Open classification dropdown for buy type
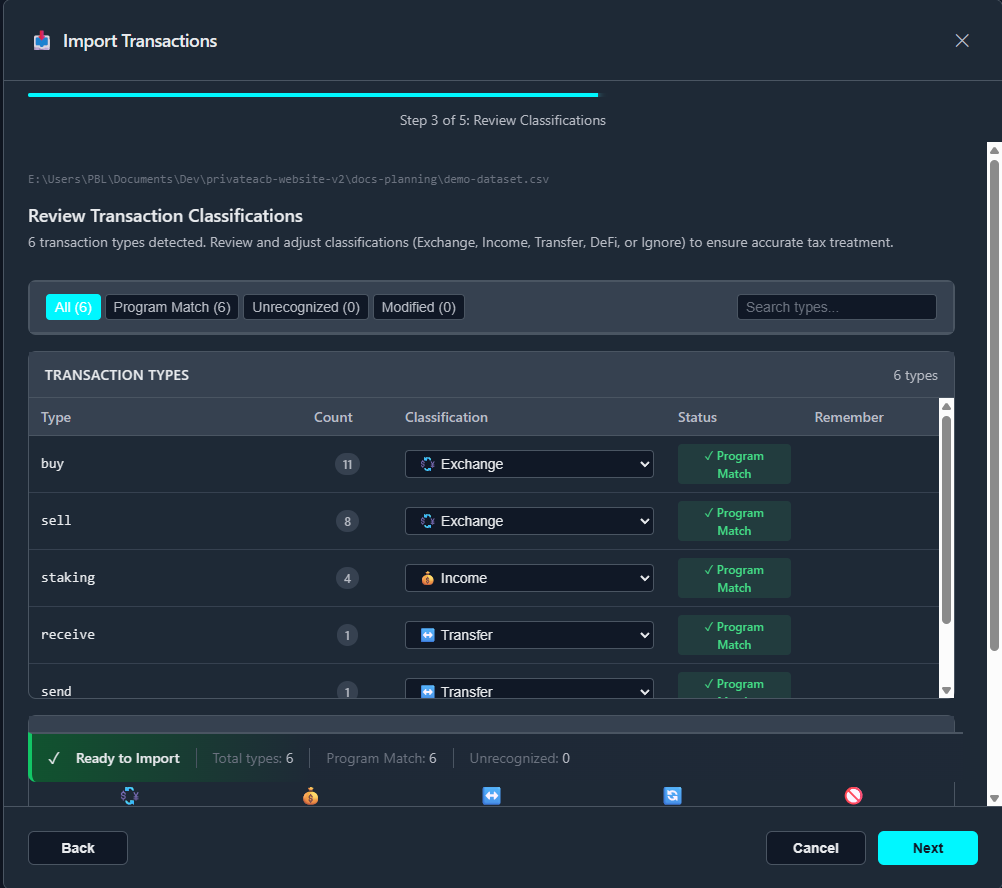 pyautogui.click(x=529, y=464)
